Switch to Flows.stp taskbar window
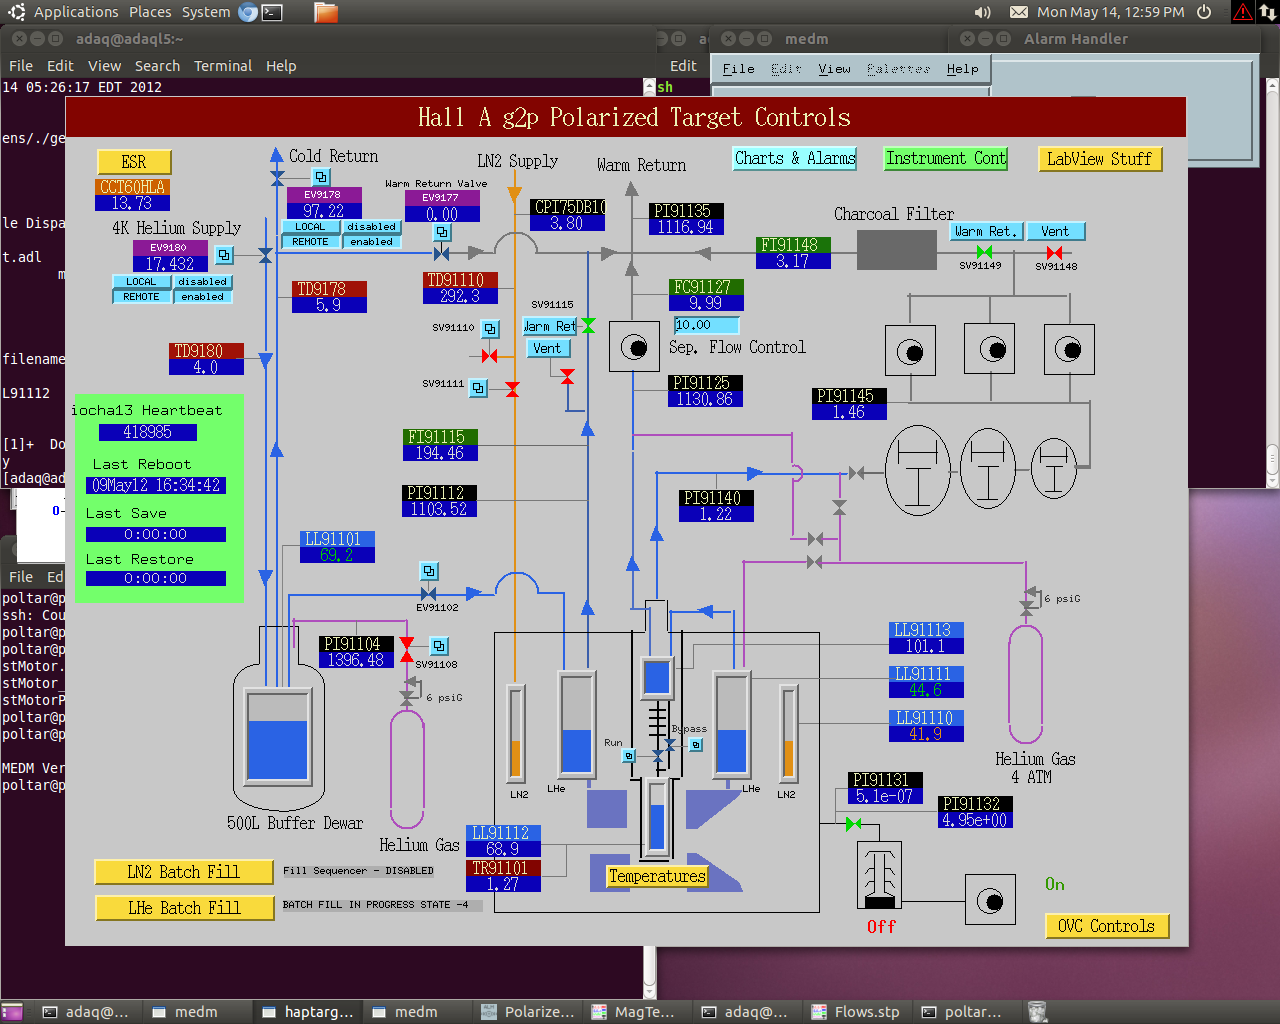This screenshot has height=1024, width=1280. [856, 1012]
